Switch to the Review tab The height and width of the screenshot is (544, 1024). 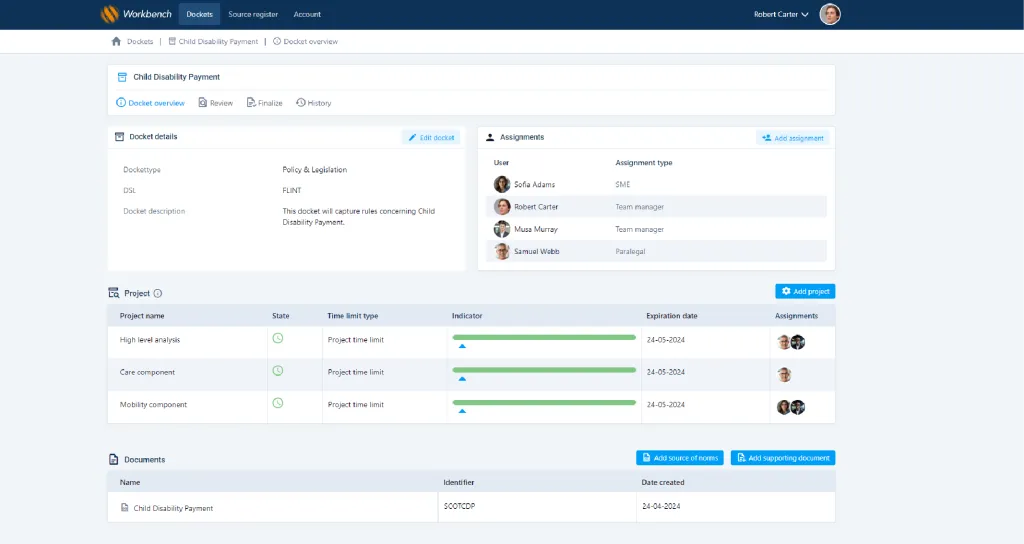point(216,103)
